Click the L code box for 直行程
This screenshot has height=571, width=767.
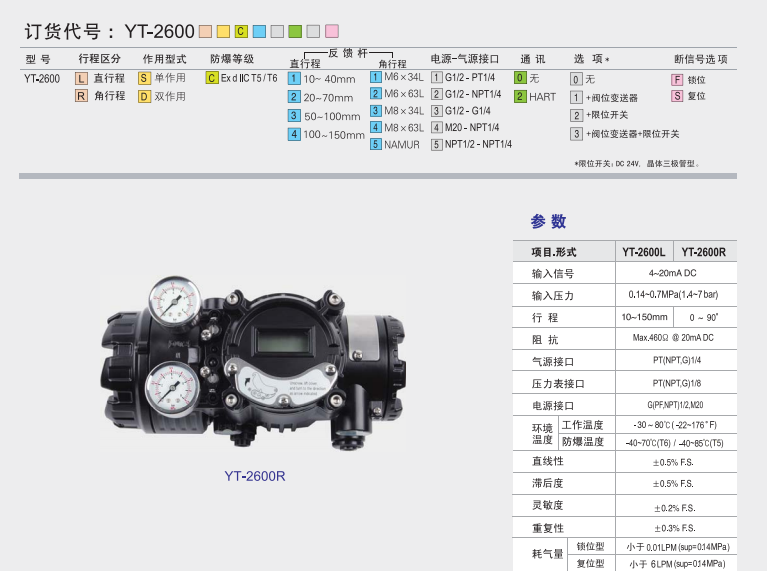click(82, 78)
